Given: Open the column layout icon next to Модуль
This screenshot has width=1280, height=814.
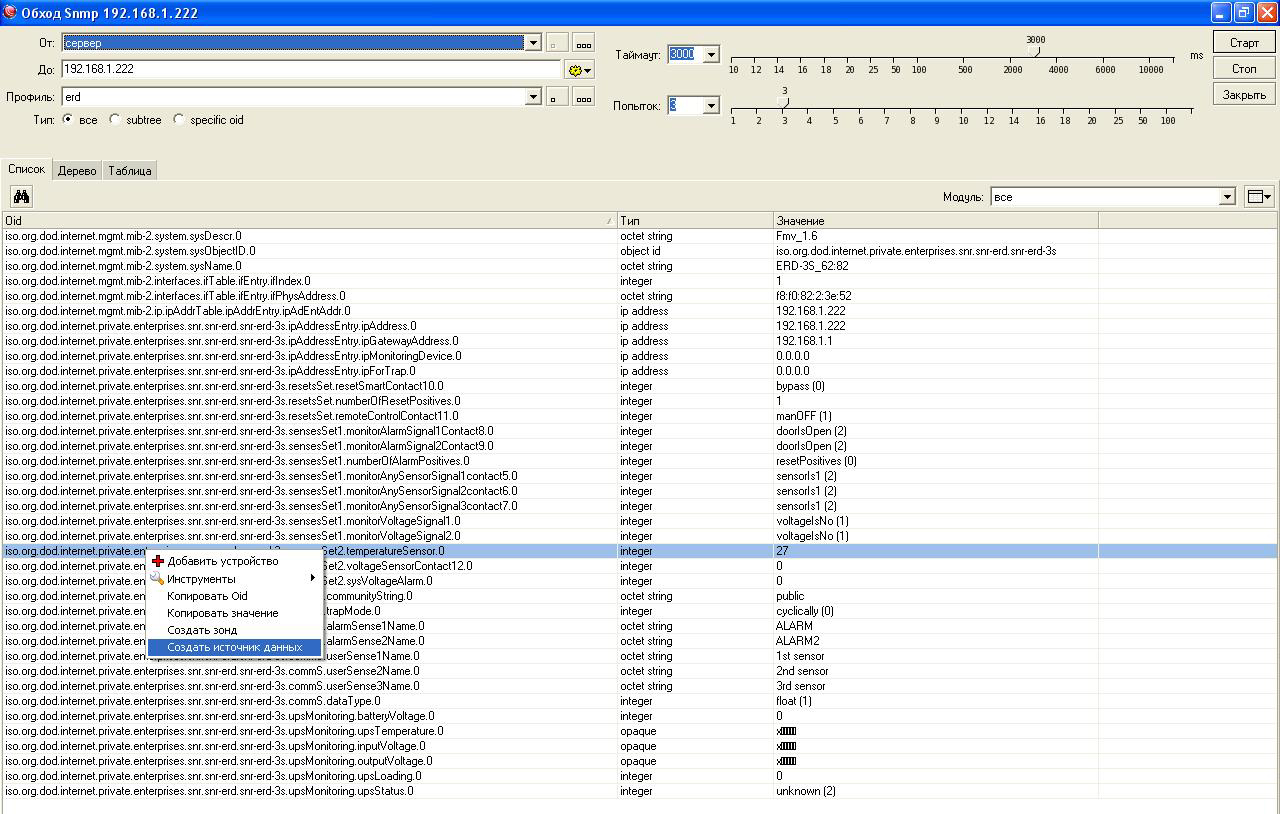Looking at the screenshot, I should [1259, 197].
